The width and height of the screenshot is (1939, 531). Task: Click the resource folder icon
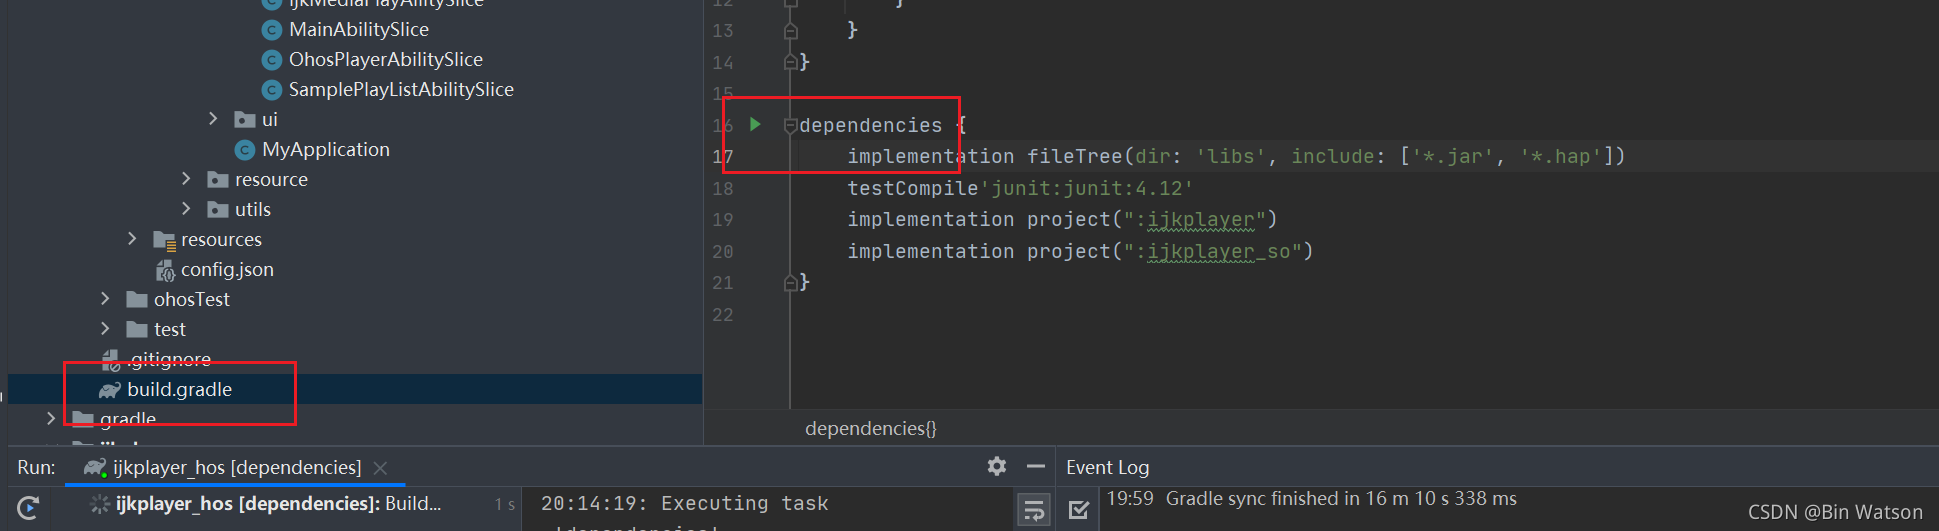[x=218, y=180]
